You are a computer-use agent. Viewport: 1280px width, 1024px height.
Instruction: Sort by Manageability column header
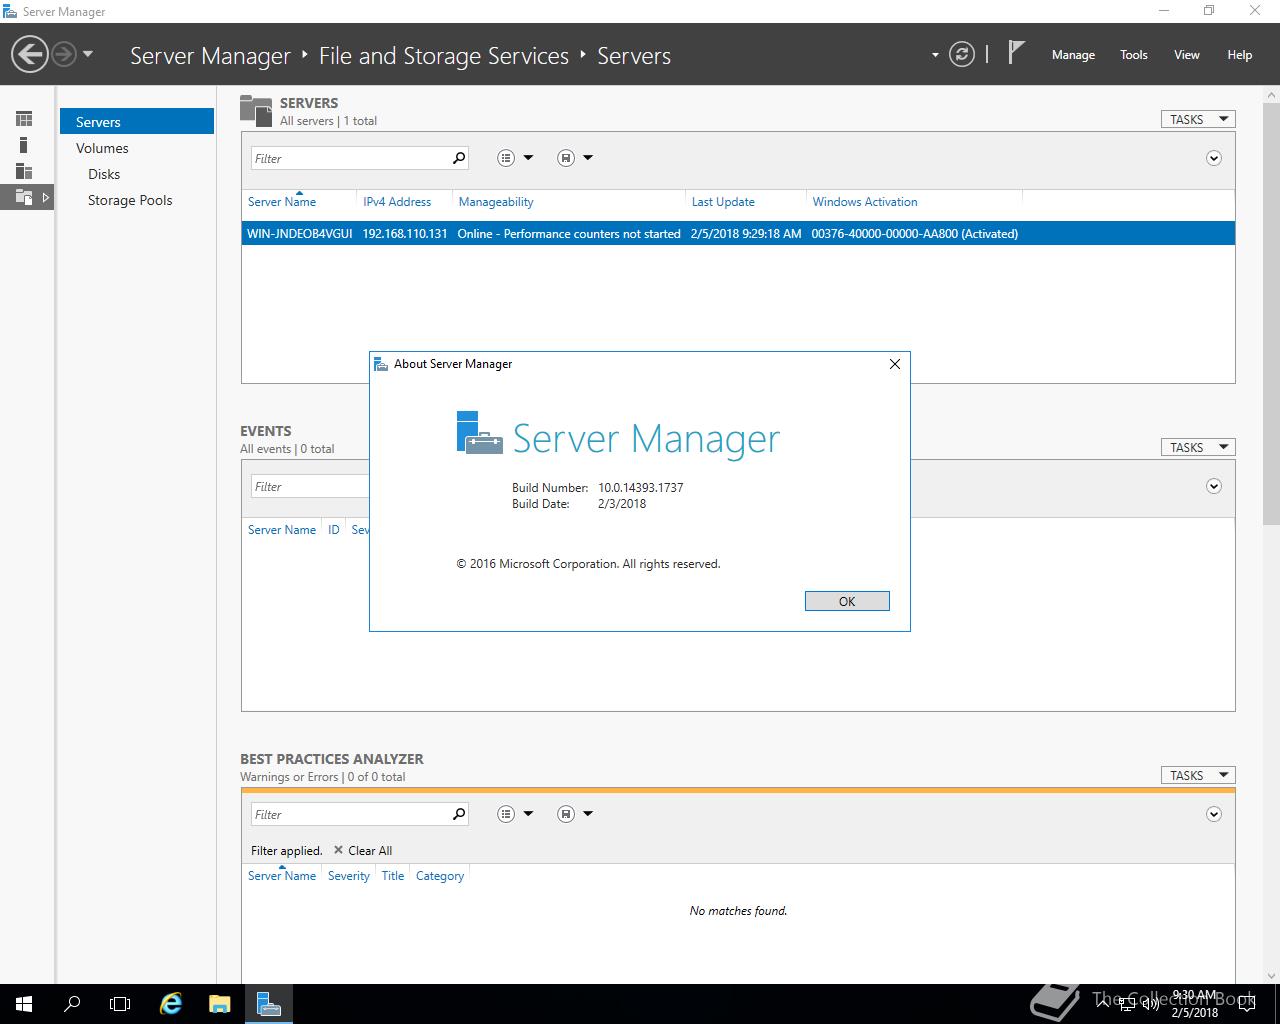point(496,202)
